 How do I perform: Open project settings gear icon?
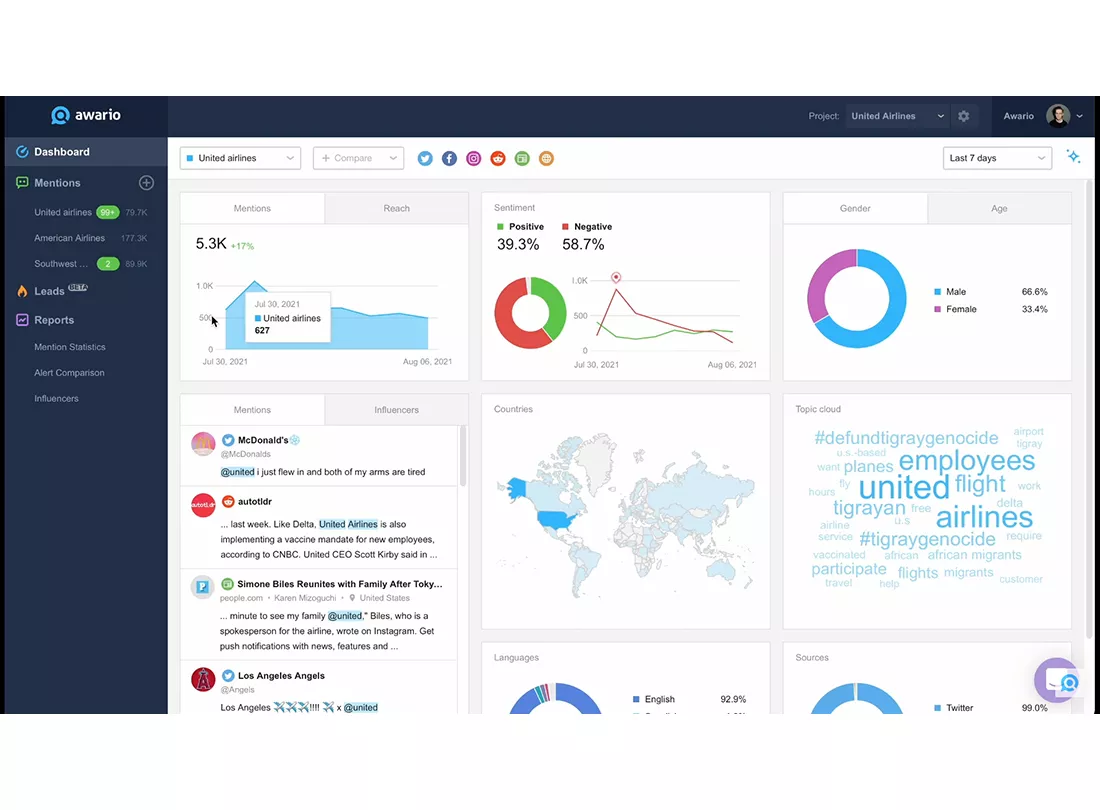(964, 116)
